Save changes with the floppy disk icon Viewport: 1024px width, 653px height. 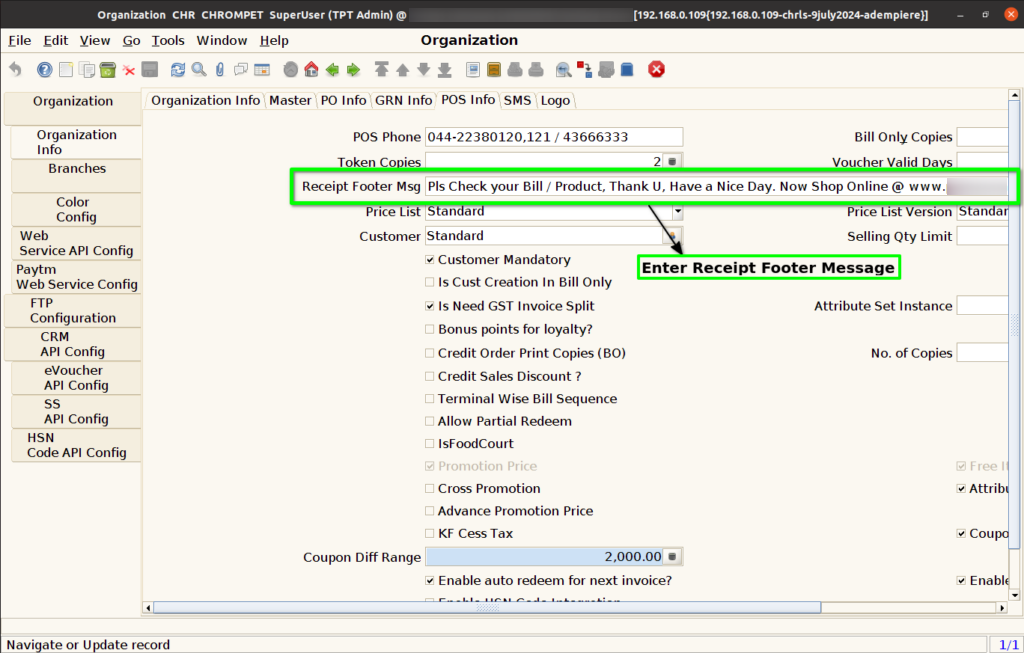coord(150,69)
